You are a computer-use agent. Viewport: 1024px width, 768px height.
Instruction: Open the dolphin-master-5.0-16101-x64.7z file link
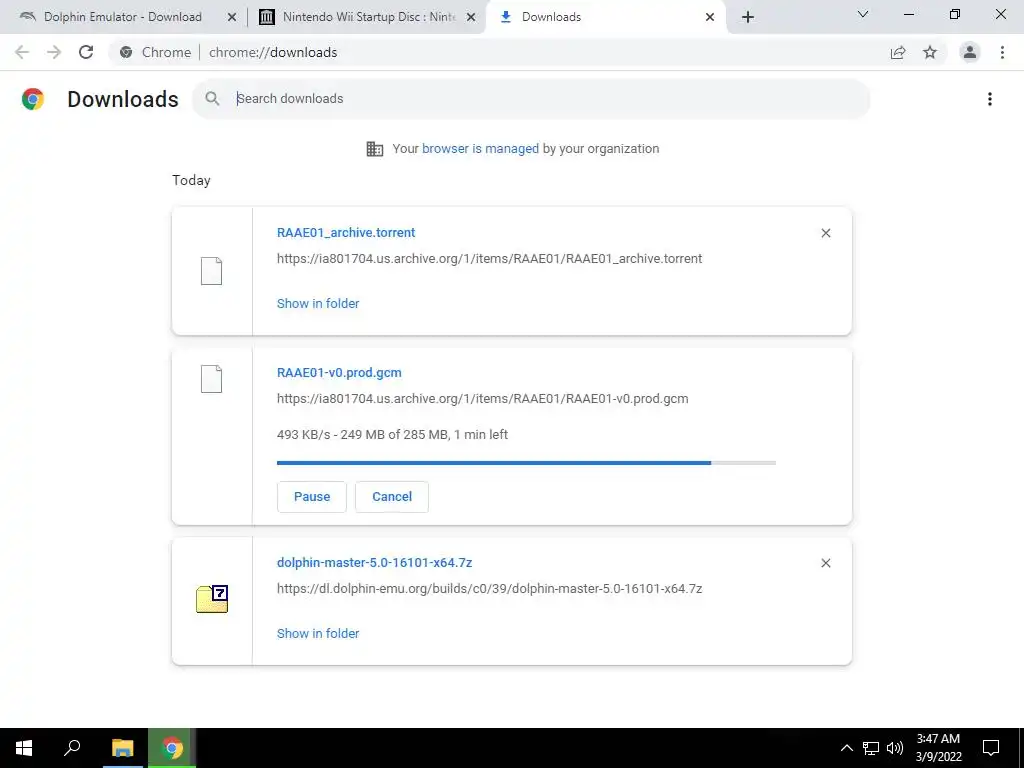374,563
